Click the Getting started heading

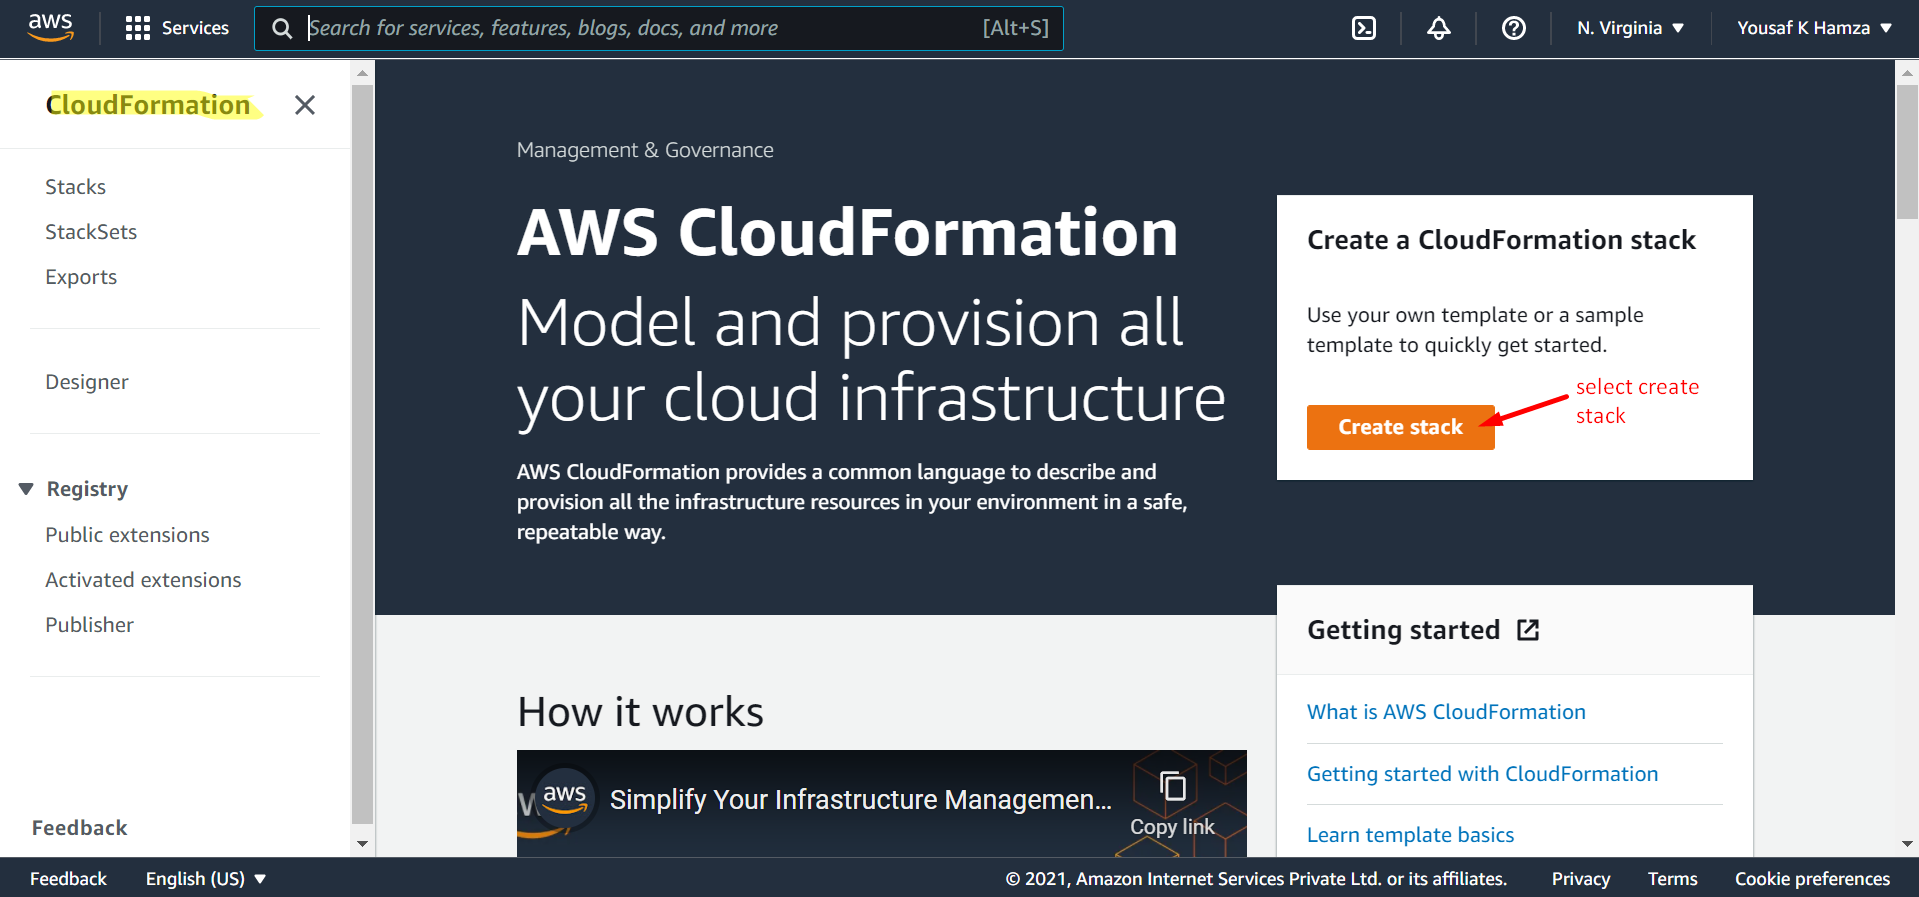[x=1403, y=630]
